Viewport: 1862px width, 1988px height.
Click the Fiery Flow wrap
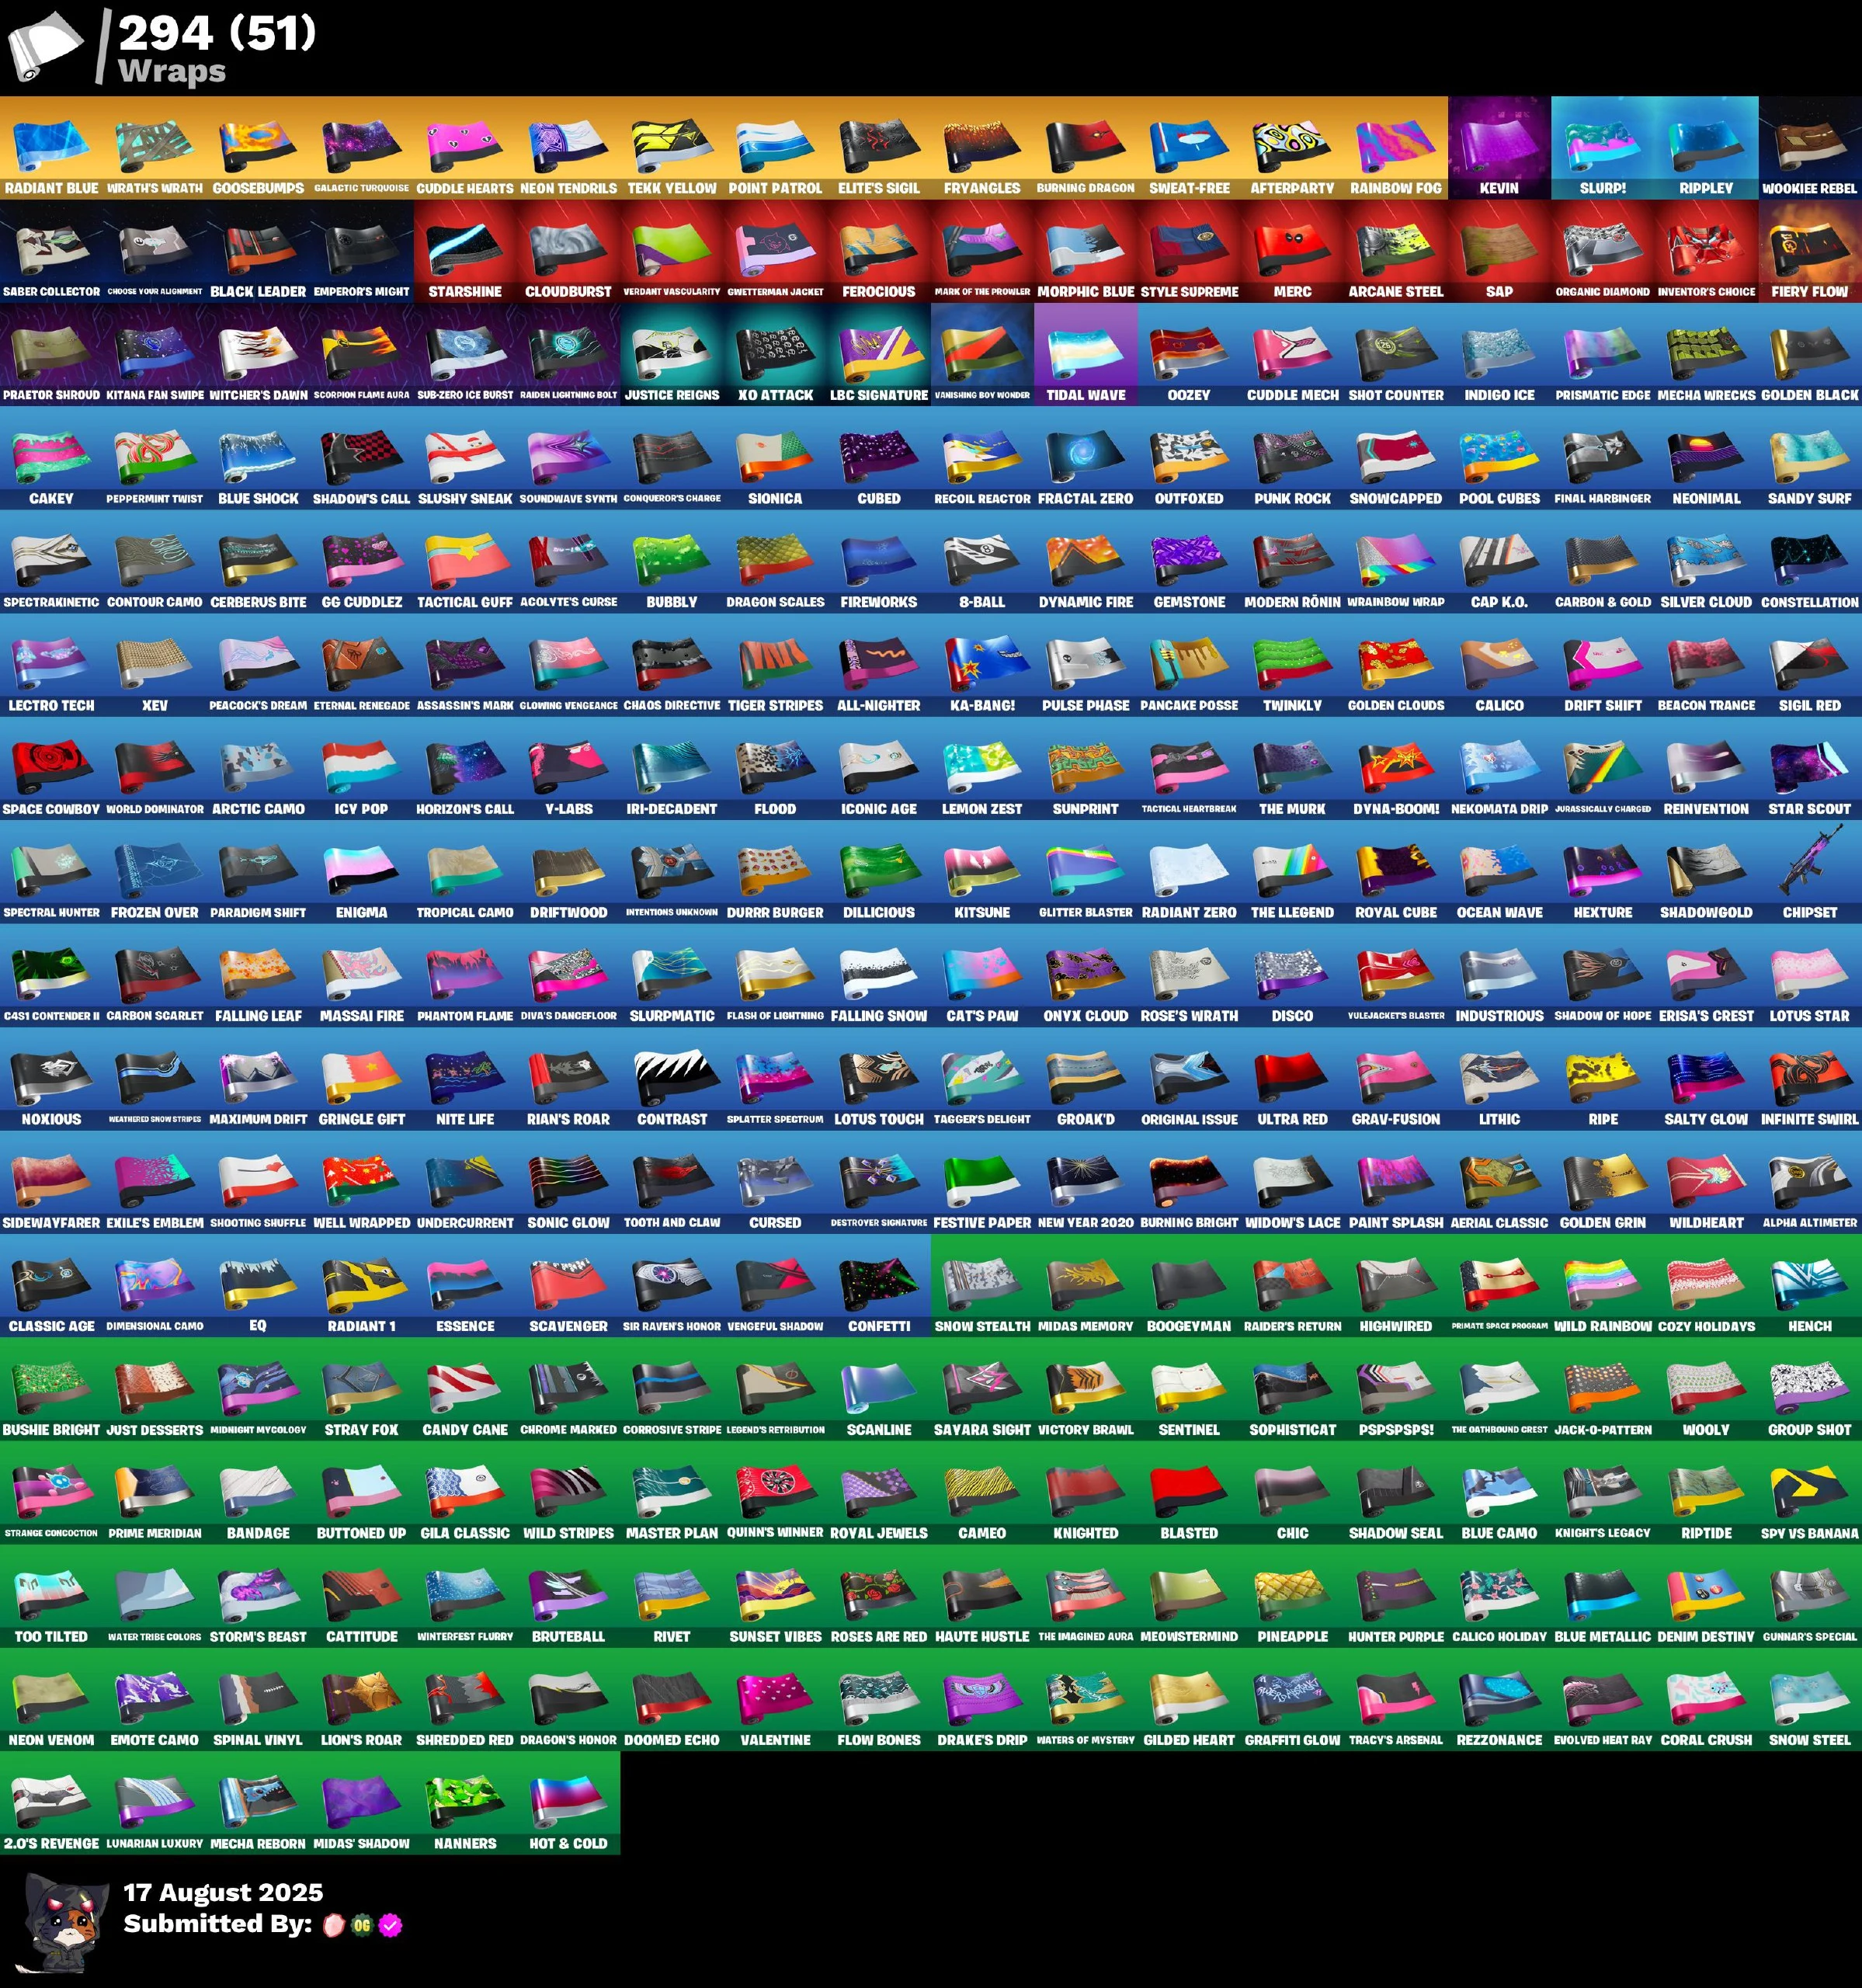coord(1809,251)
